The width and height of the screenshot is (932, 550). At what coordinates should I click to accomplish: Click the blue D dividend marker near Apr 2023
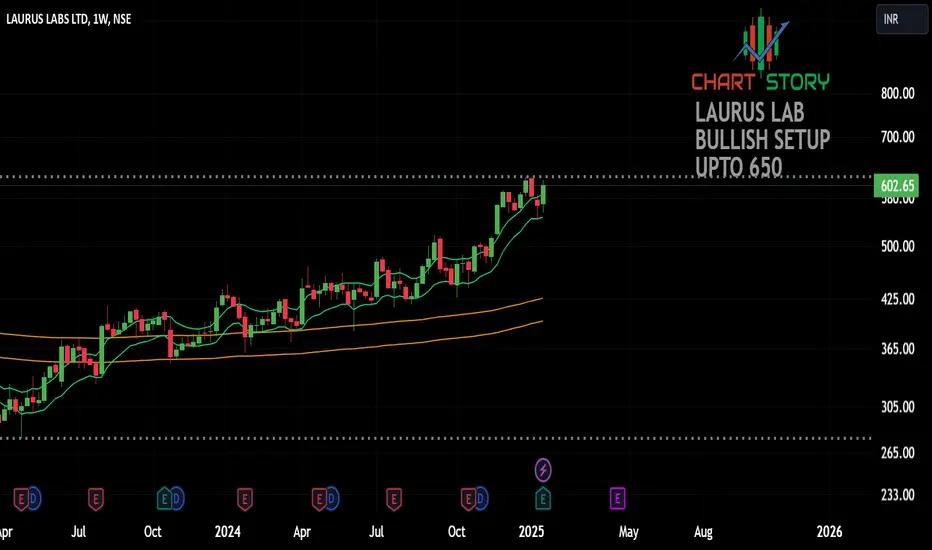(33, 499)
